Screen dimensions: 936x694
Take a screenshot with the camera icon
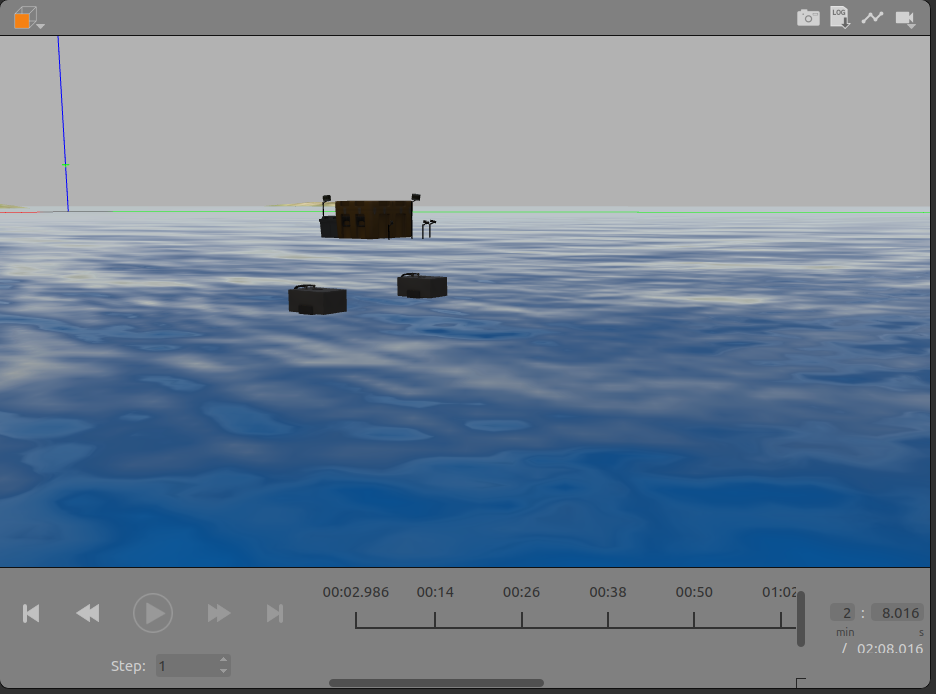click(808, 17)
